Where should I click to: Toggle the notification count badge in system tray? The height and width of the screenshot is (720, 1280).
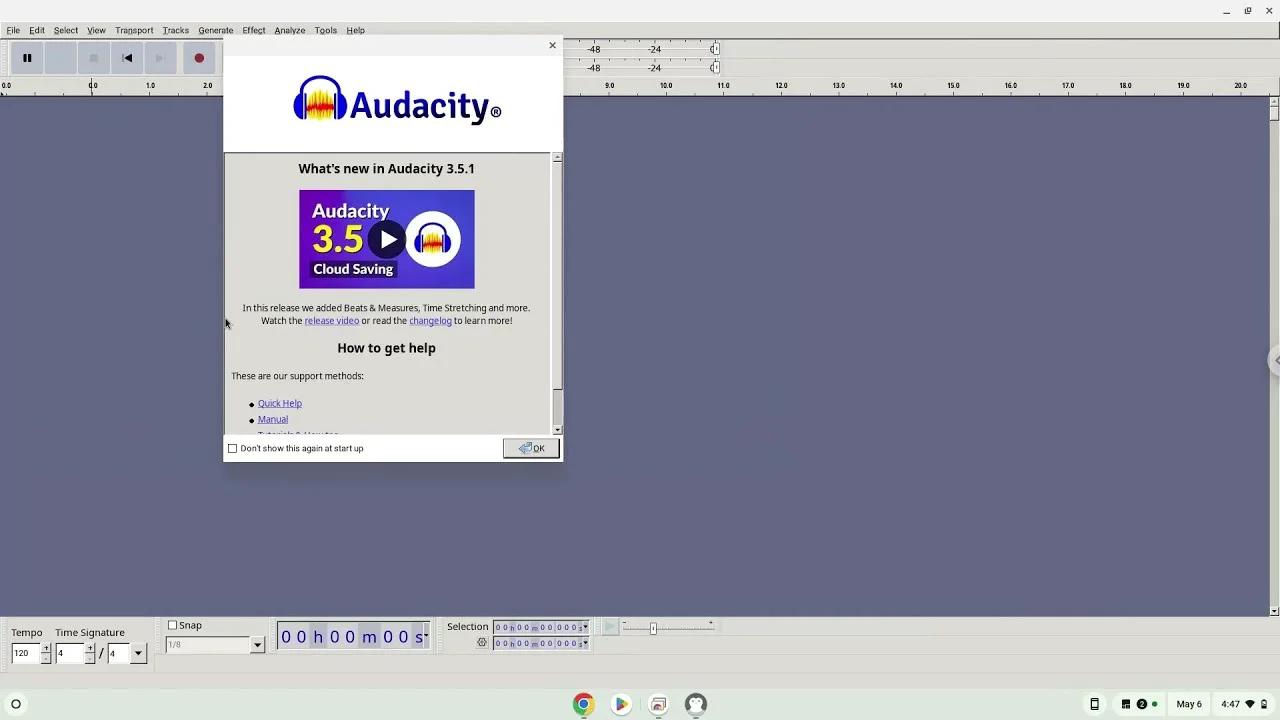(x=1141, y=704)
